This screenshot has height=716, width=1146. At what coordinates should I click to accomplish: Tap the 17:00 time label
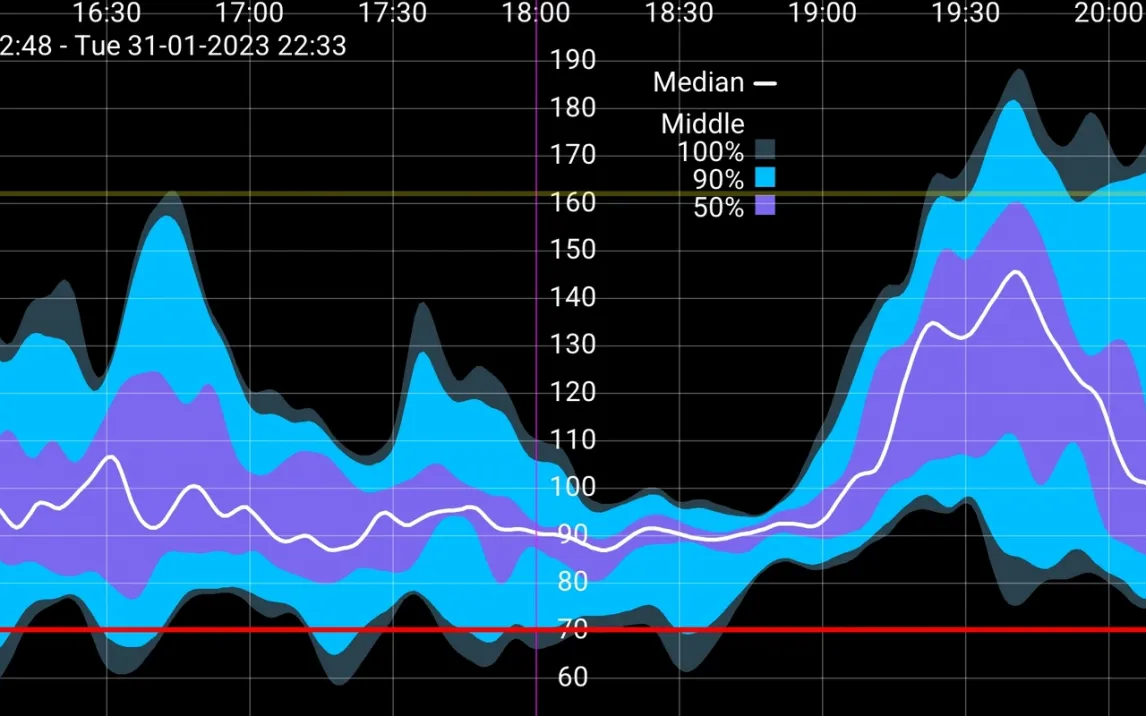point(249,13)
